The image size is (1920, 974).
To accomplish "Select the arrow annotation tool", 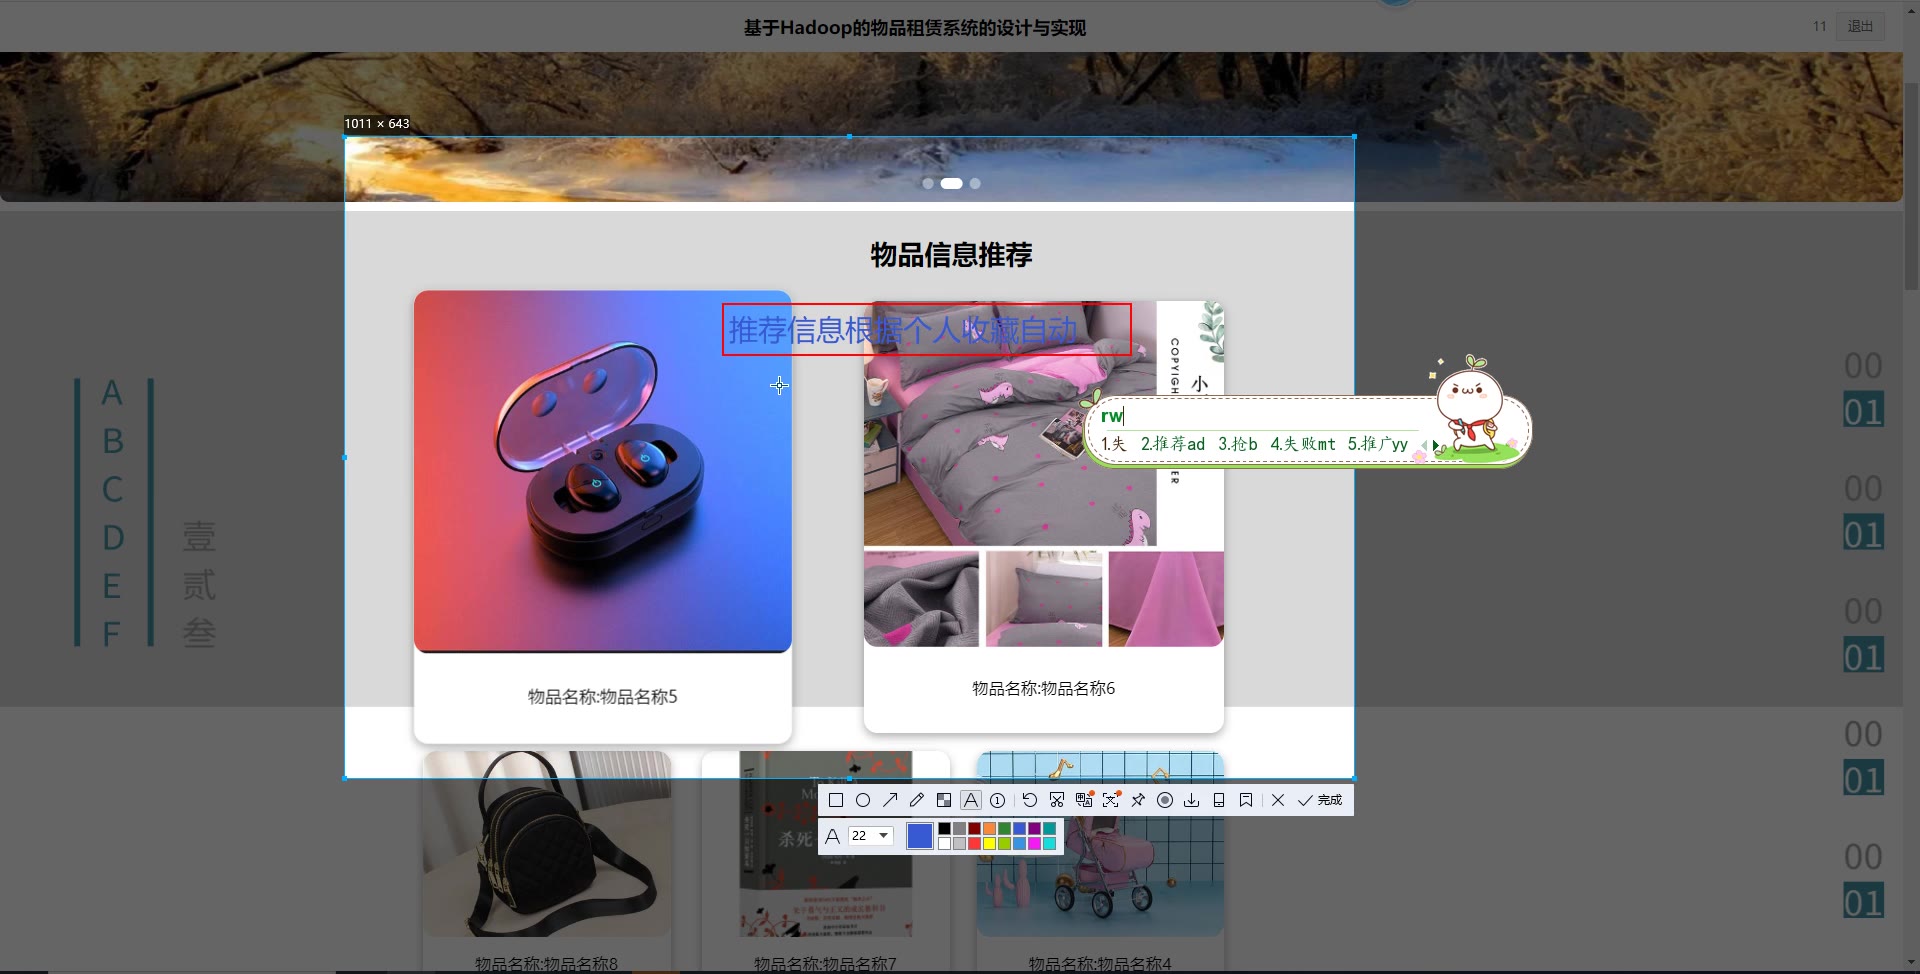I will tap(890, 800).
